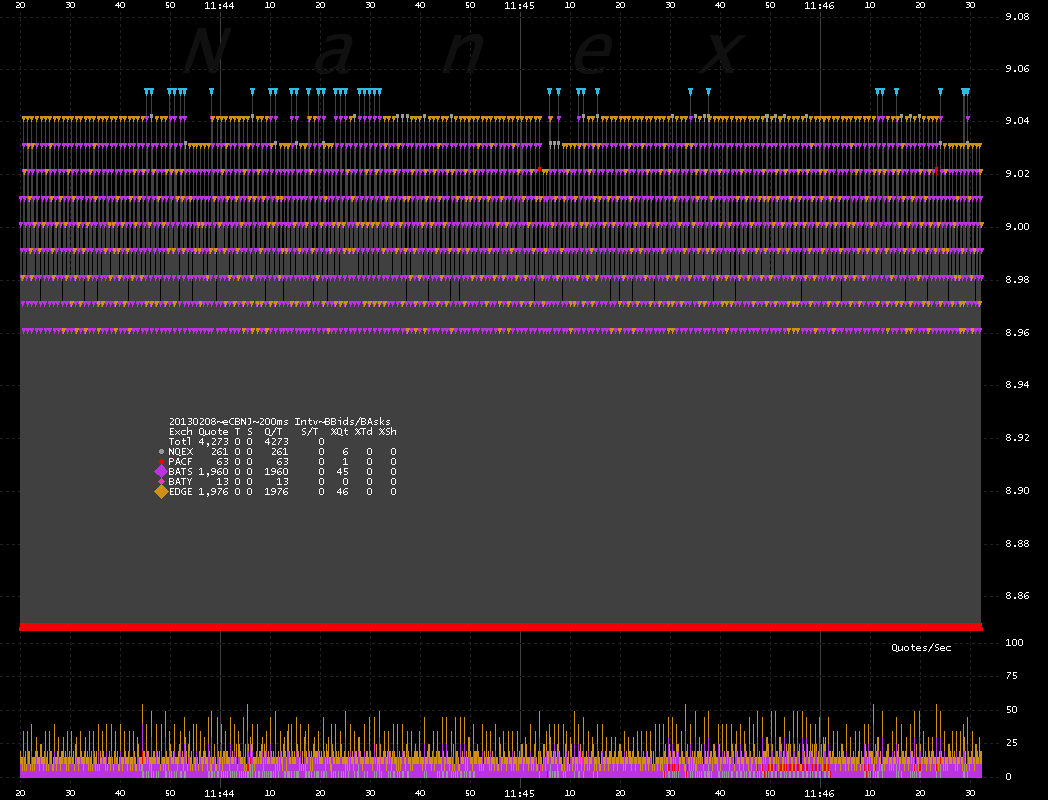Viewport: 1048px width, 800px height.
Task: Click the 8.88 price axis label
Action: (x=1017, y=543)
